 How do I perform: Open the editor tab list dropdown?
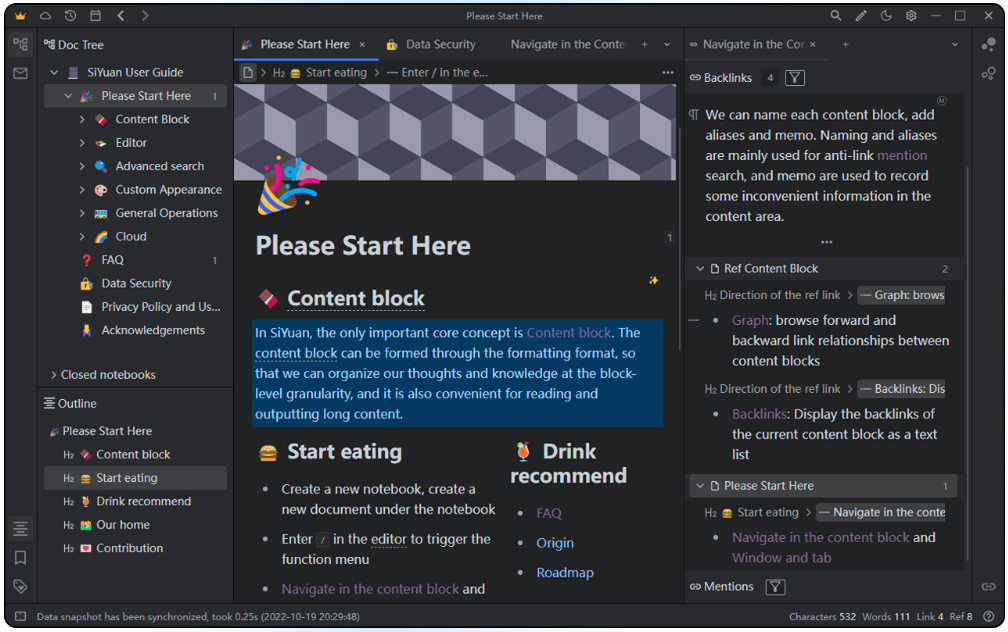point(667,44)
